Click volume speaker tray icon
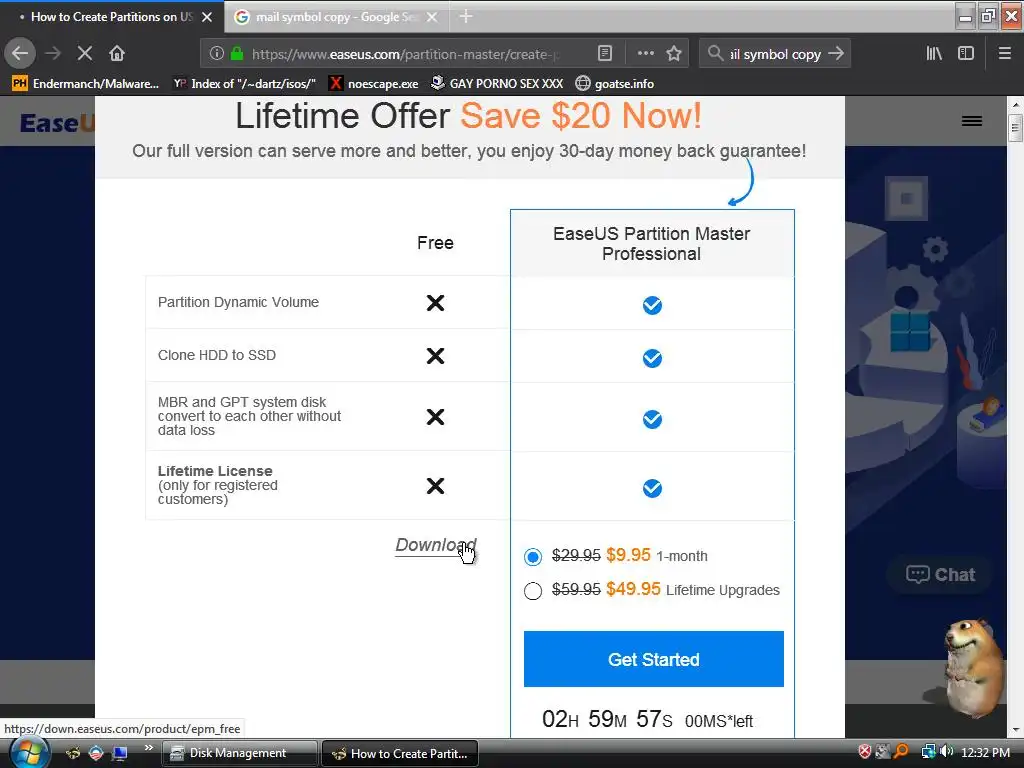Viewport: 1024px width, 768px height. 947,752
